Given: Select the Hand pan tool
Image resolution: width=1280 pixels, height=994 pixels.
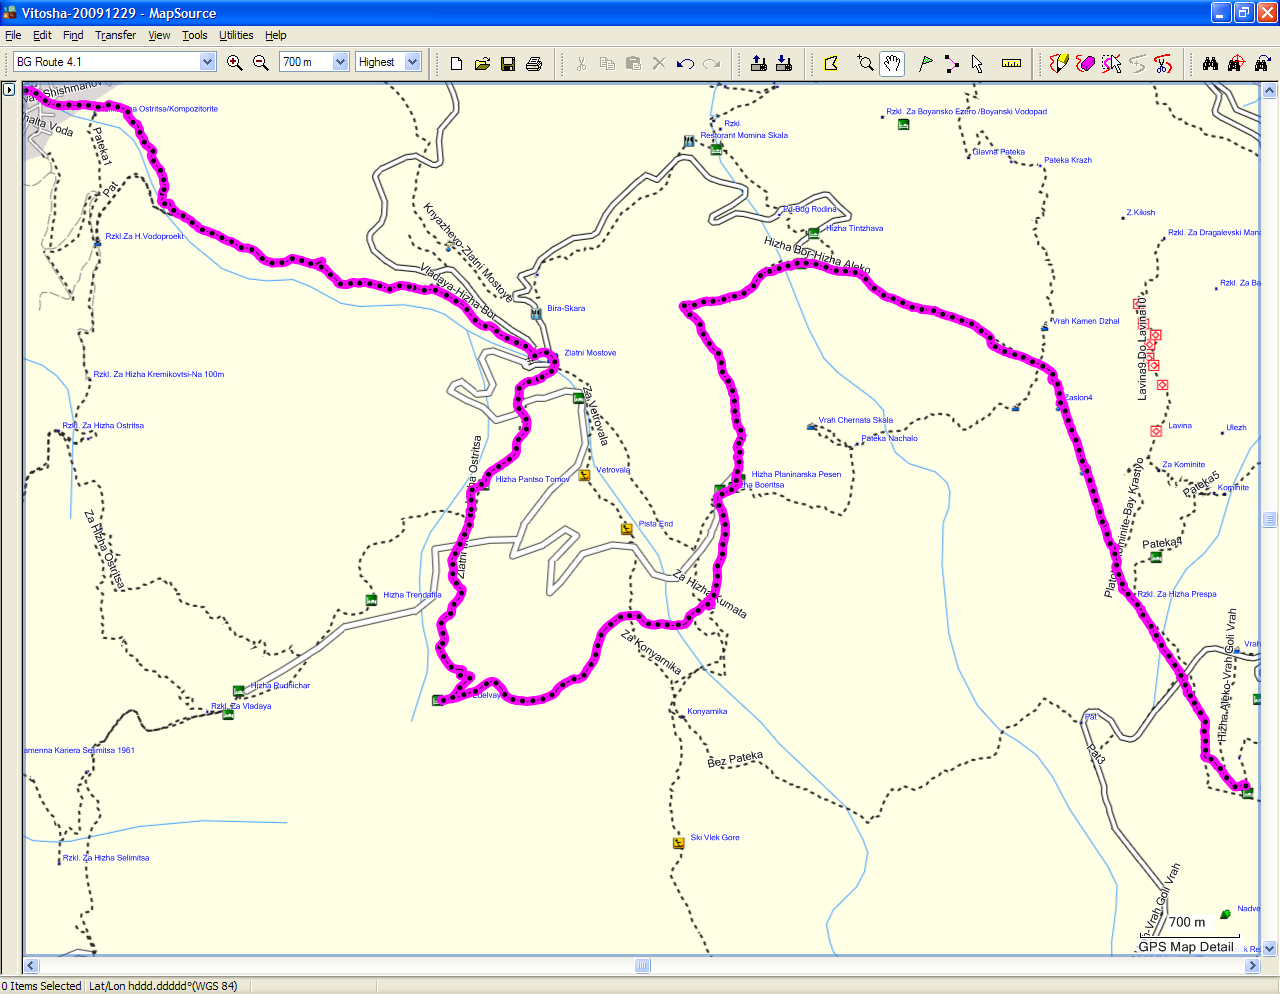Looking at the screenshot, I should pos(892,63).
